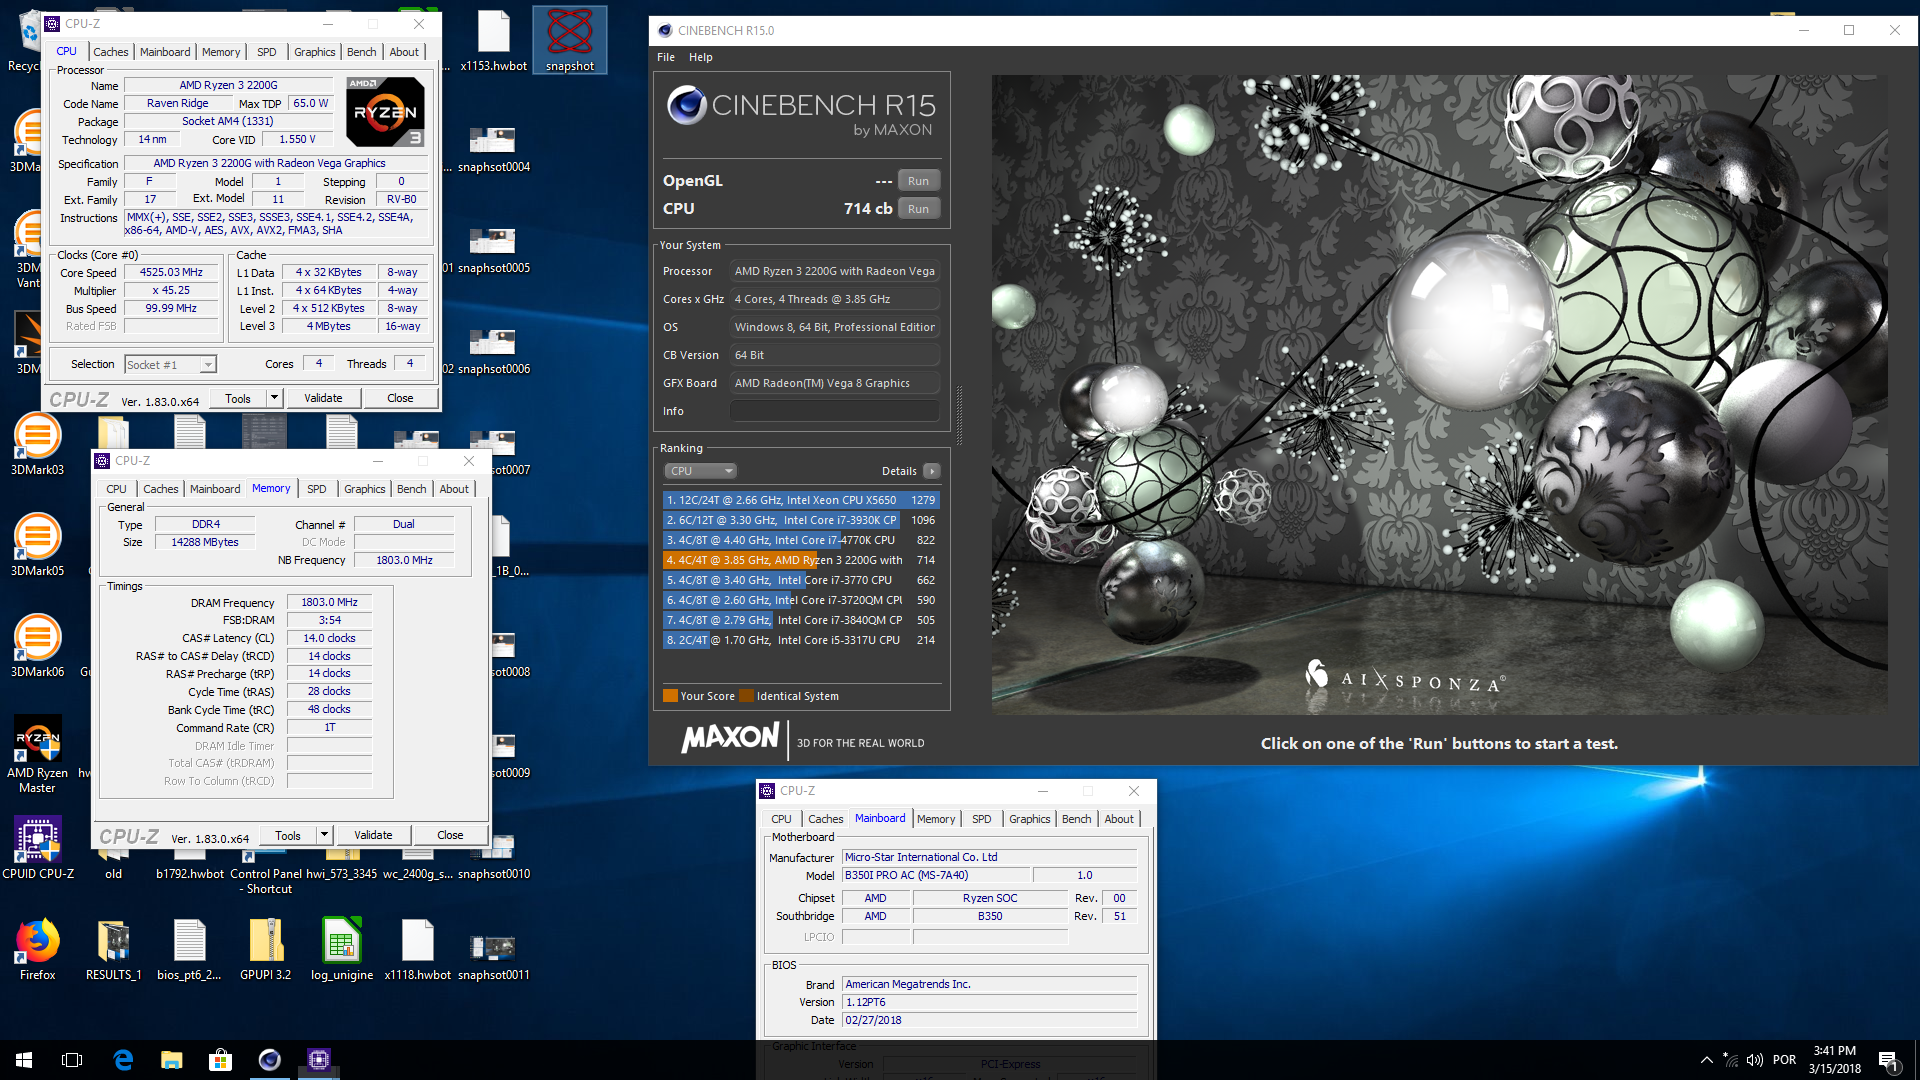Open GPUPI 3.2 desktop folder

click(x=265, y=949)
